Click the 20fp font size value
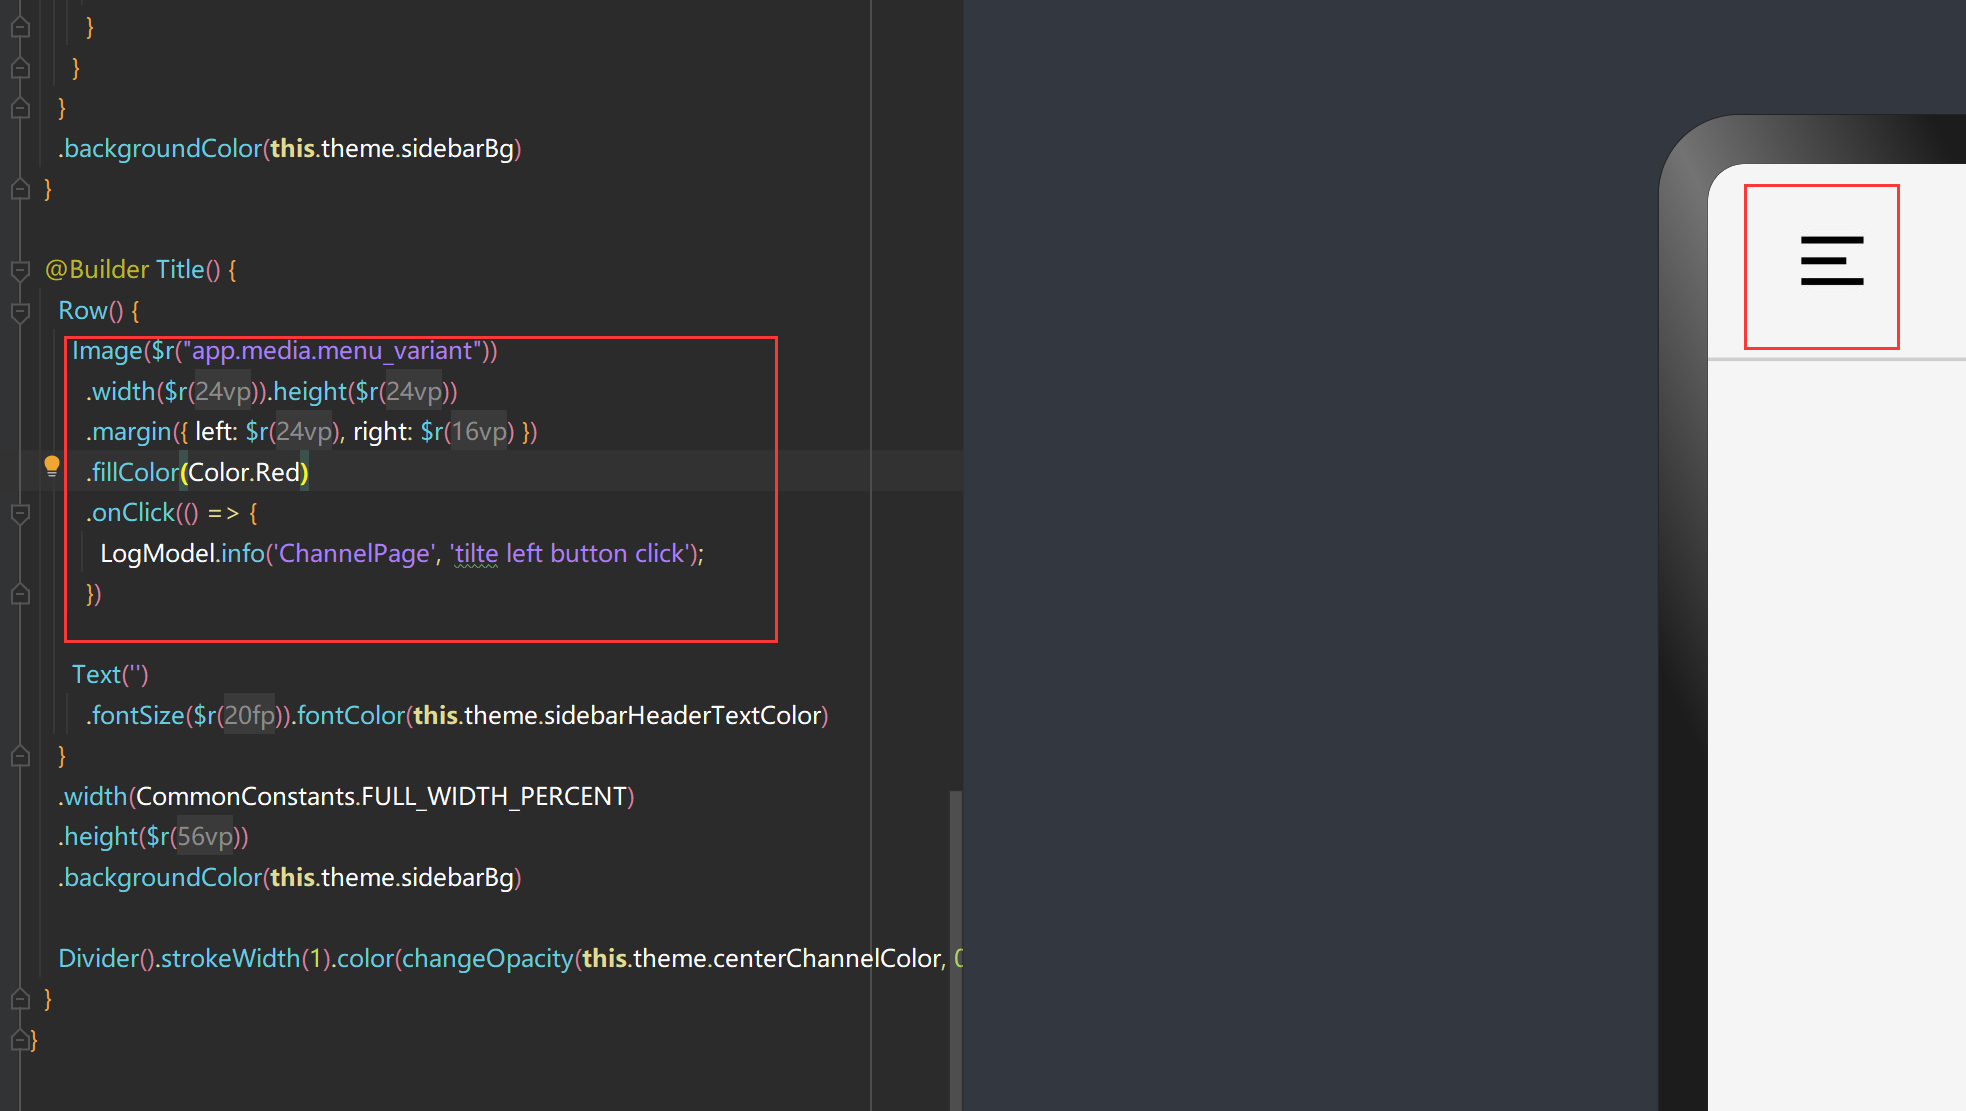Screen dimensions: 1966x1111 [x=249, y=716]
